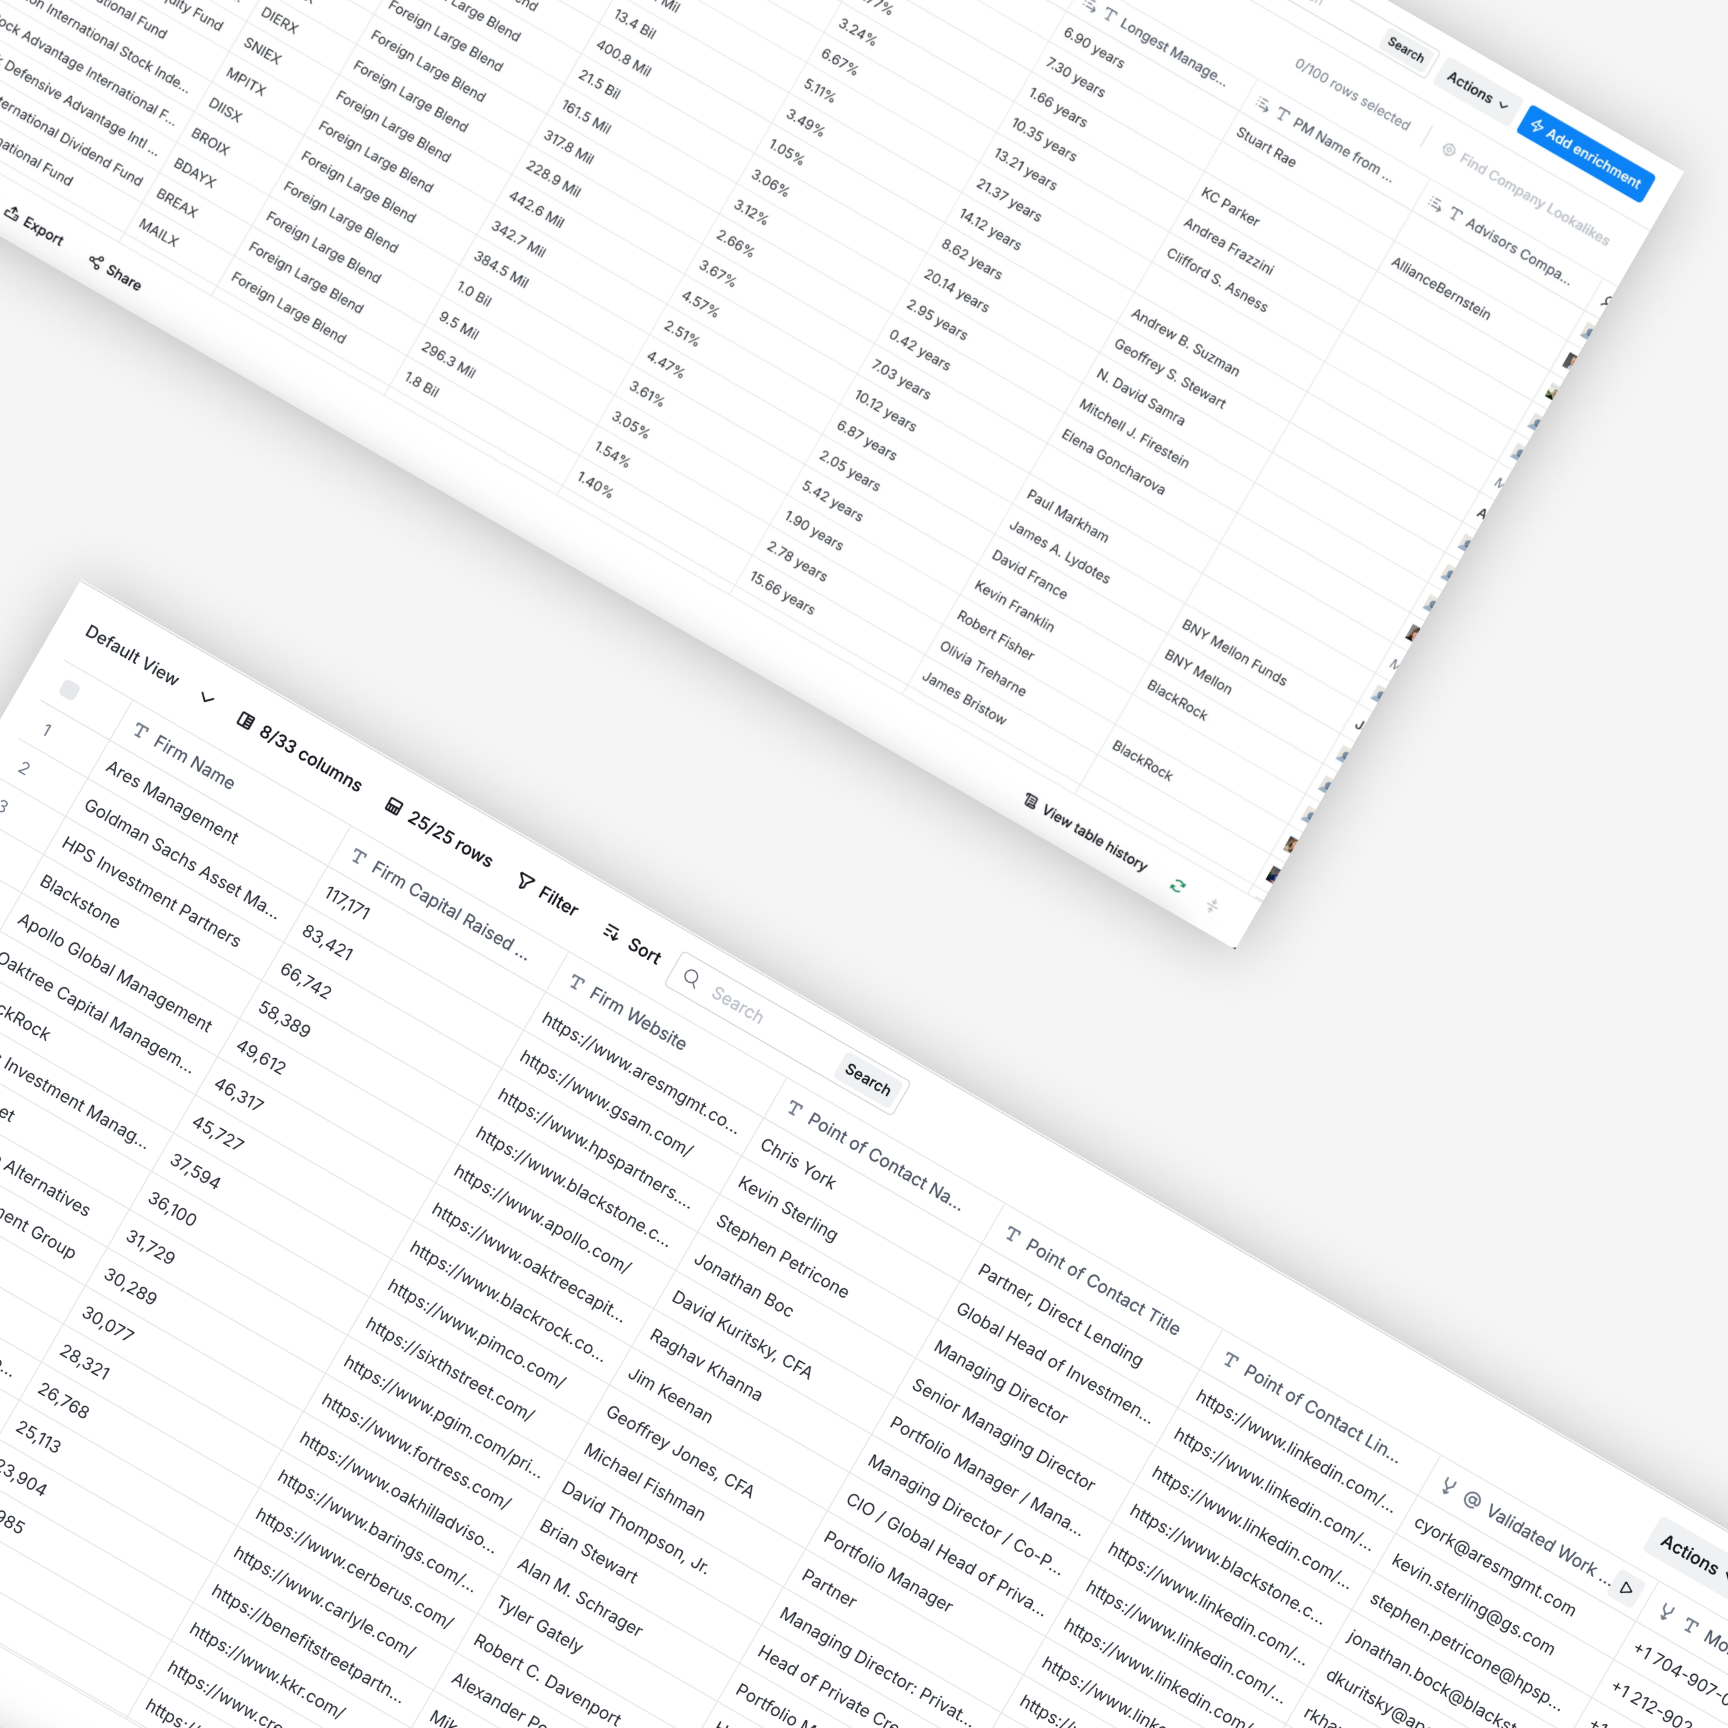Open the Default View dropdown

[149, 665]
